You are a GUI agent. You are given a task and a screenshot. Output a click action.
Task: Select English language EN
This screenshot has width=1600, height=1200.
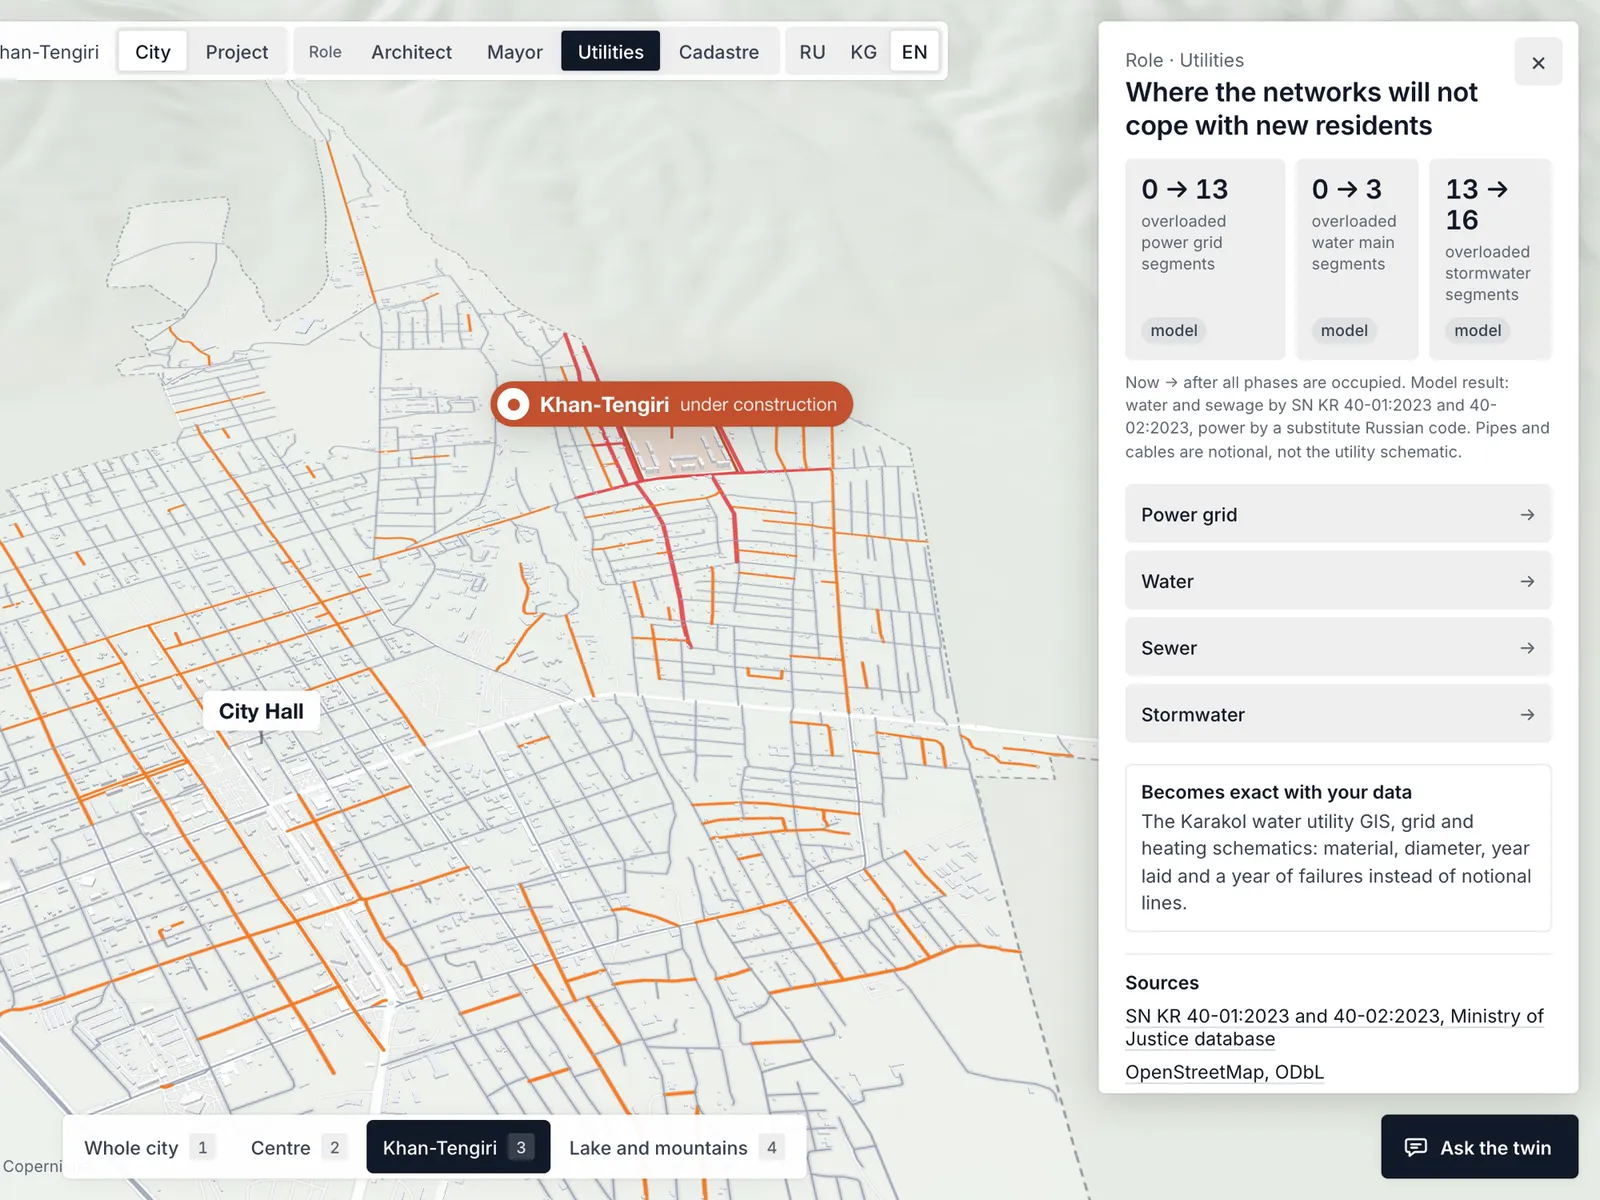(914, 51)
